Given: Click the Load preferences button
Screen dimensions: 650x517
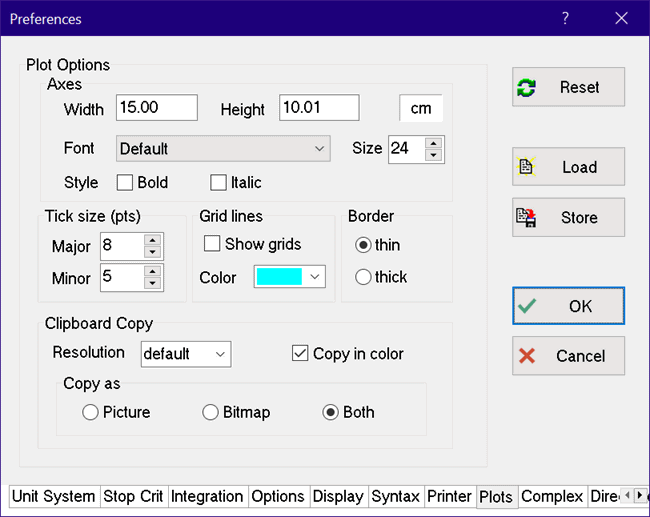Looking at the screenshot, I should coord(568,167).
